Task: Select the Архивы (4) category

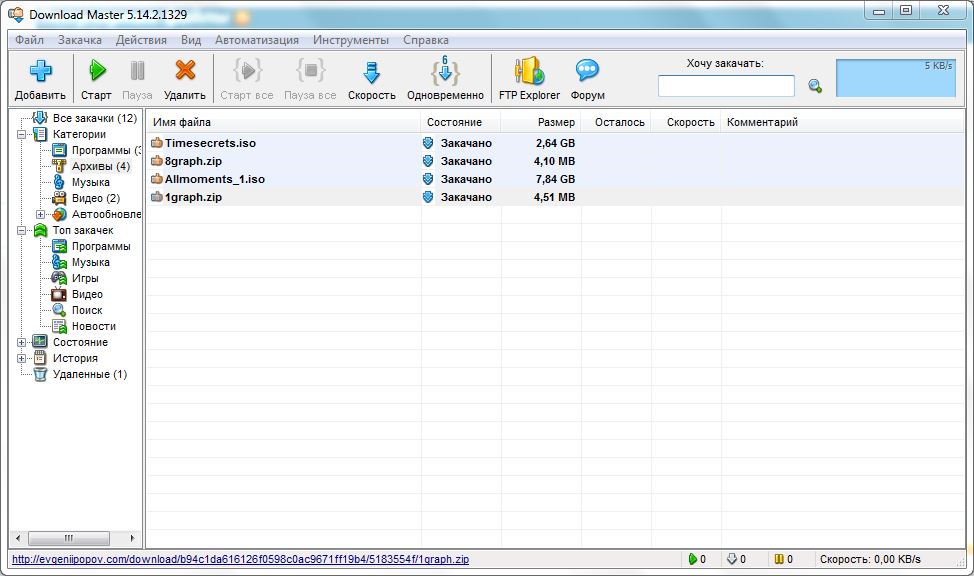Action: [x=101, y=167]
